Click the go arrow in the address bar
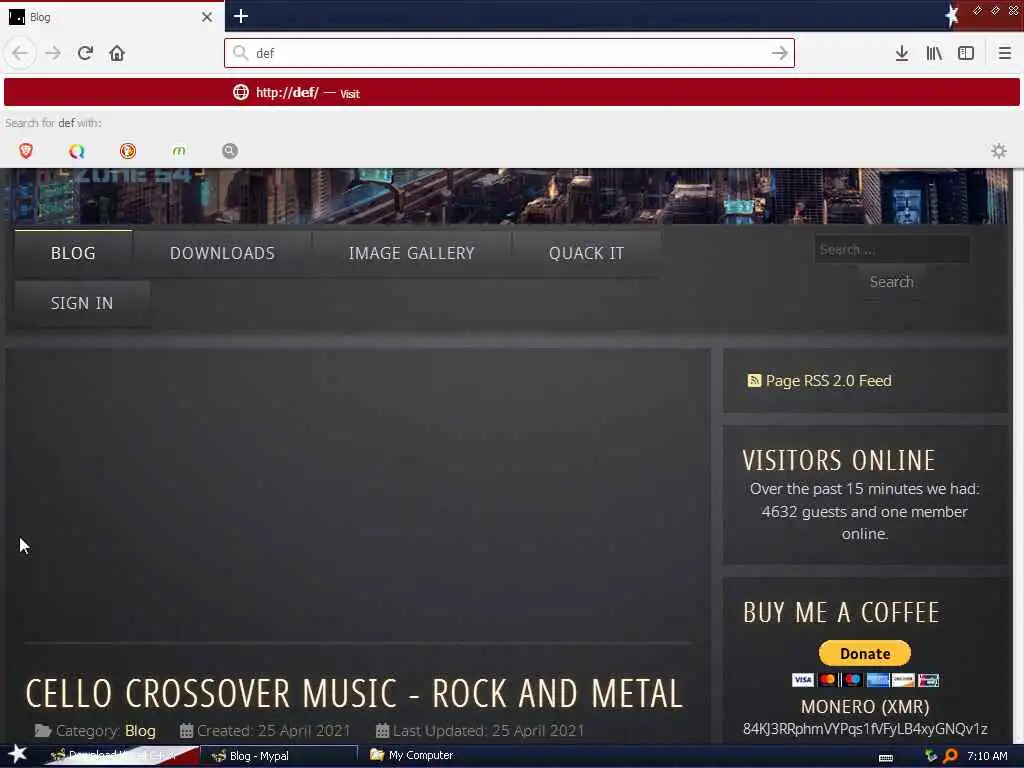This screenshot has width=1024, height=768. (x=779, y=53)
